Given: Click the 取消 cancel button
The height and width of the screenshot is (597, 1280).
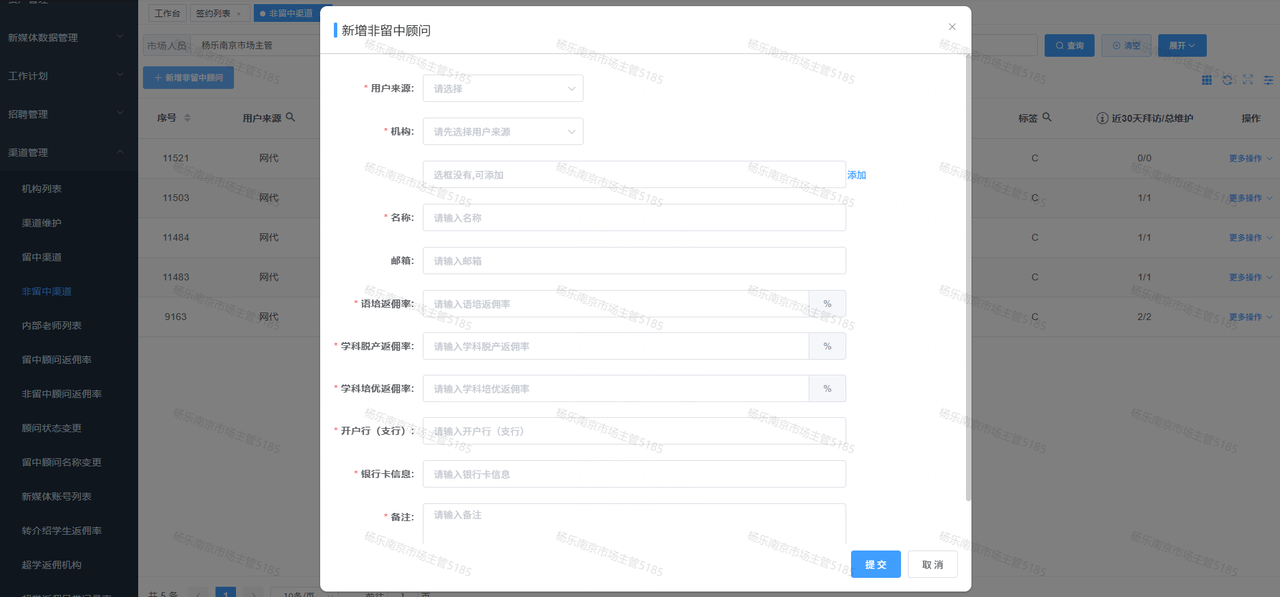Looking at the screenshot, I should [x=932, y=564].
